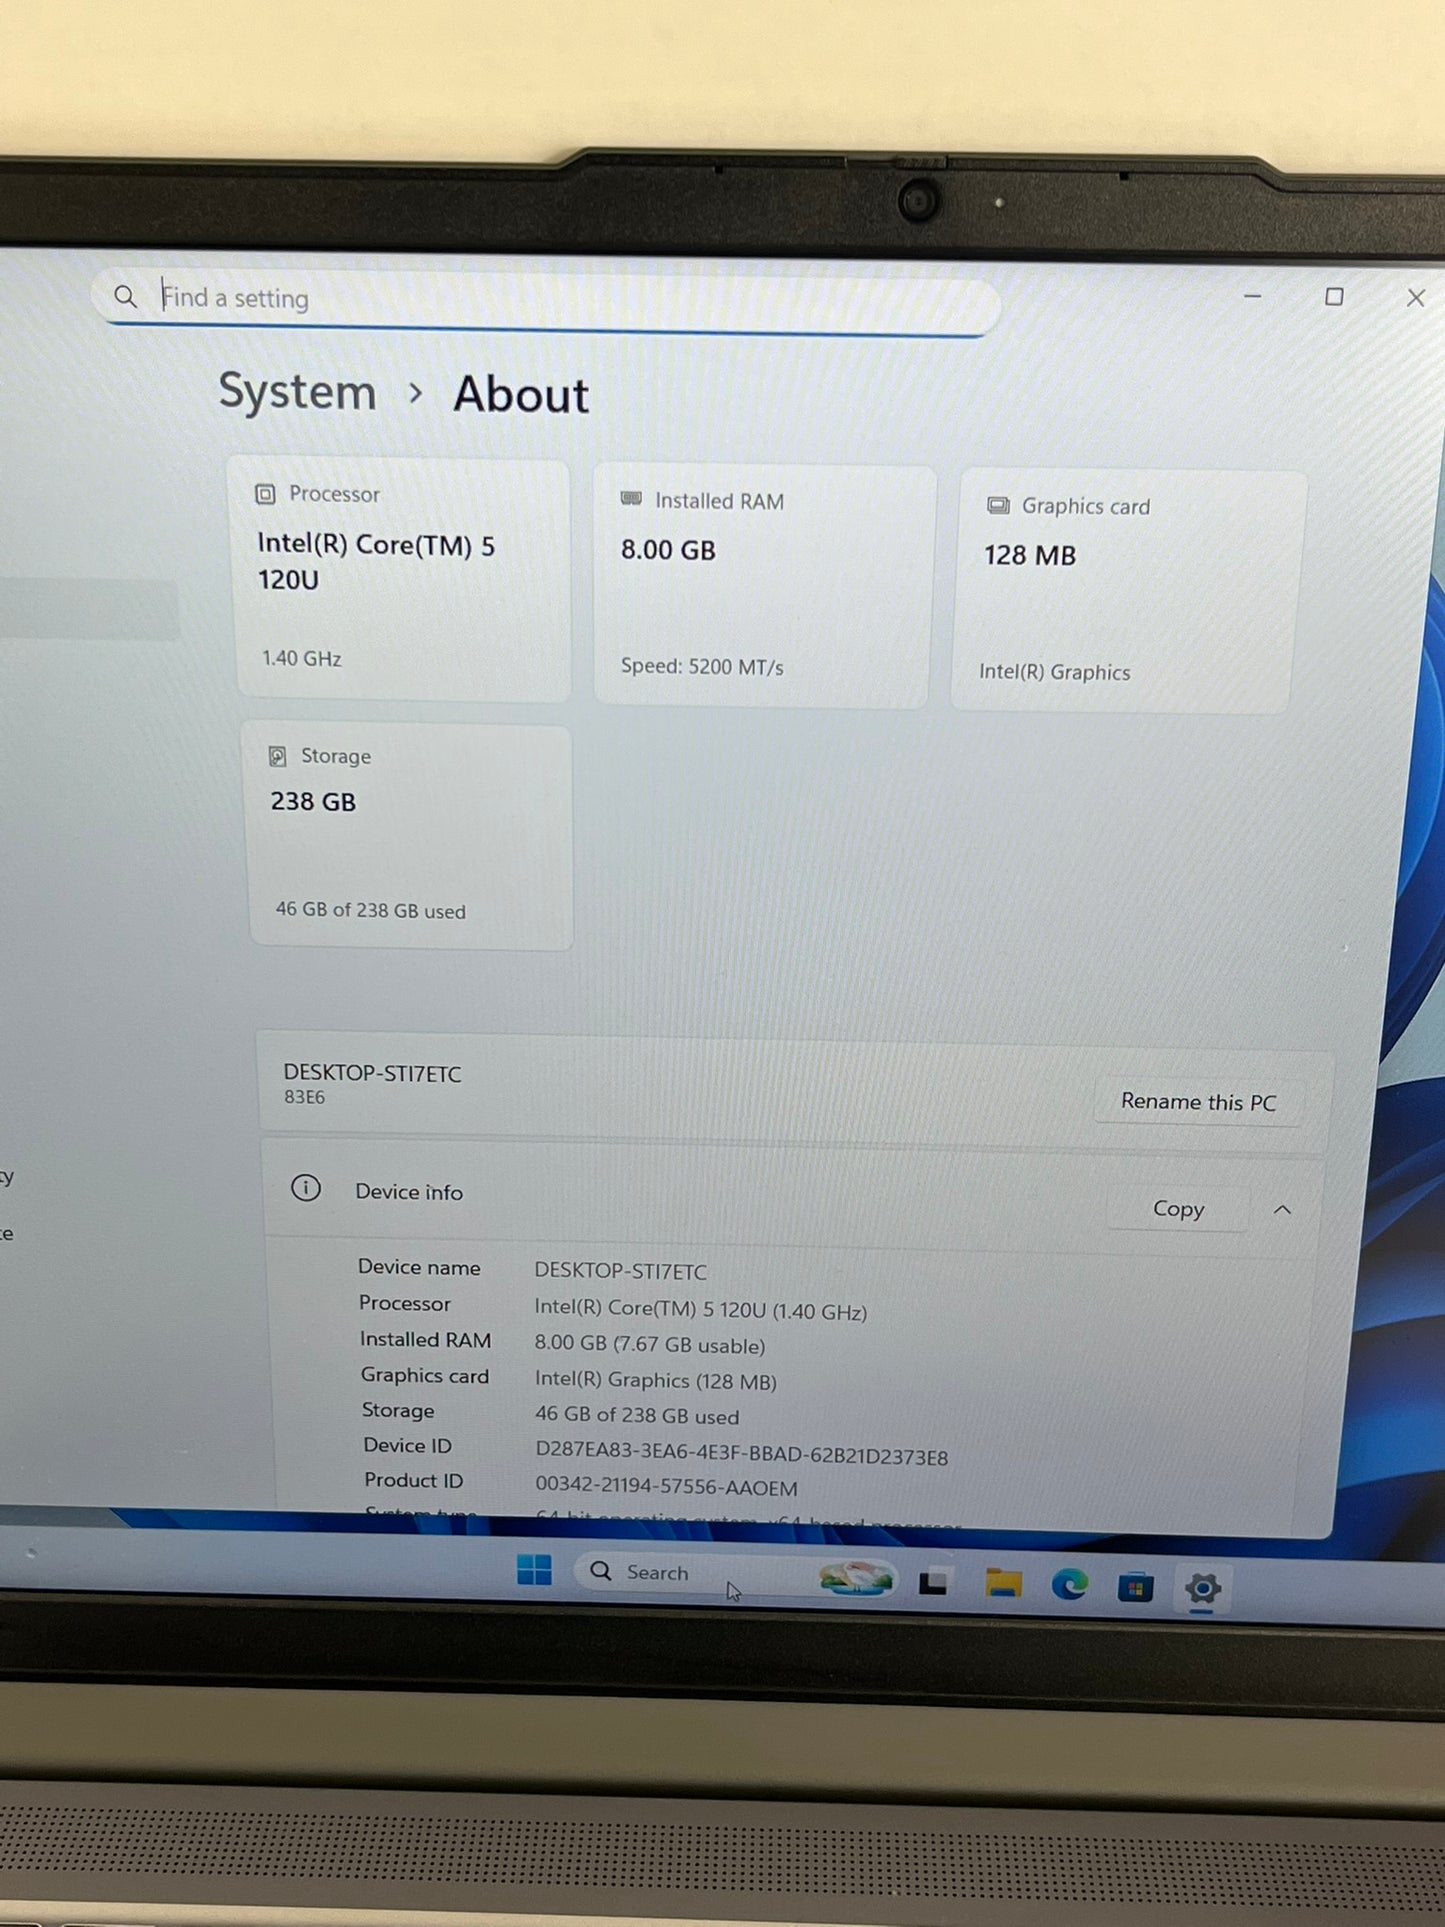Click 'Speed: 5200 MT/s' text
This screenshot has width=1445, height=1927.
pyautogui.click(x=702, y=666)
